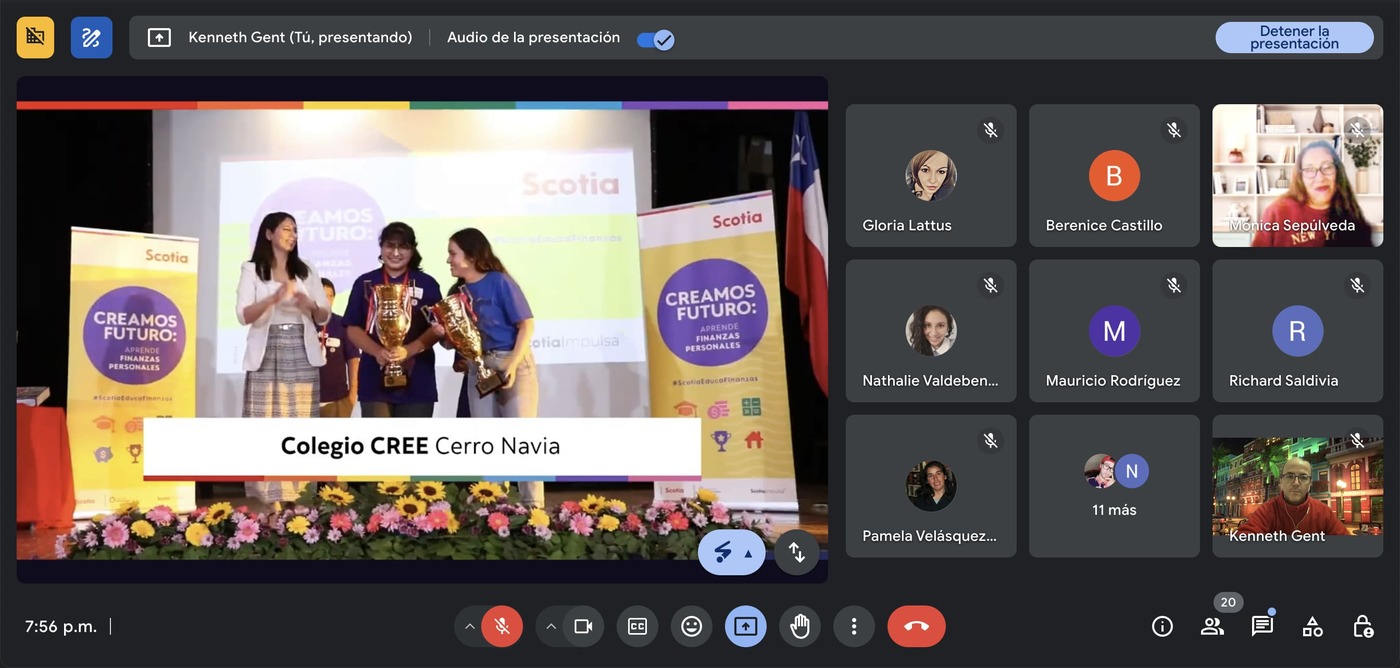Click the swap arrows button on the presentation
Image resolution: width=1400 pixels, height=668 pixels.
pyautogui.click(x=797, y=552)
